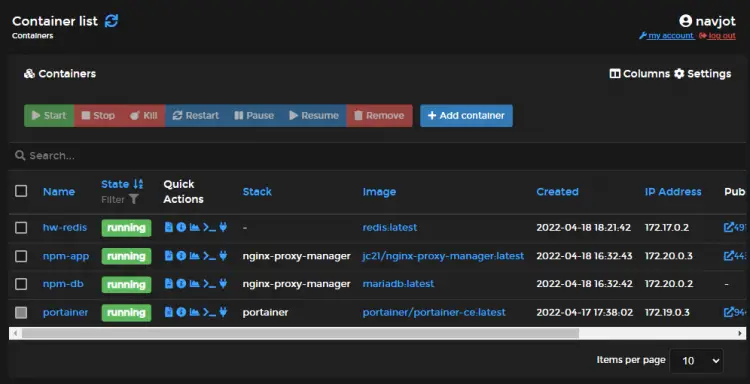Click attach plug icon for hw-redis
This screenshot has width=750, height=384.
pyautogui.click(x=223, y=227)
